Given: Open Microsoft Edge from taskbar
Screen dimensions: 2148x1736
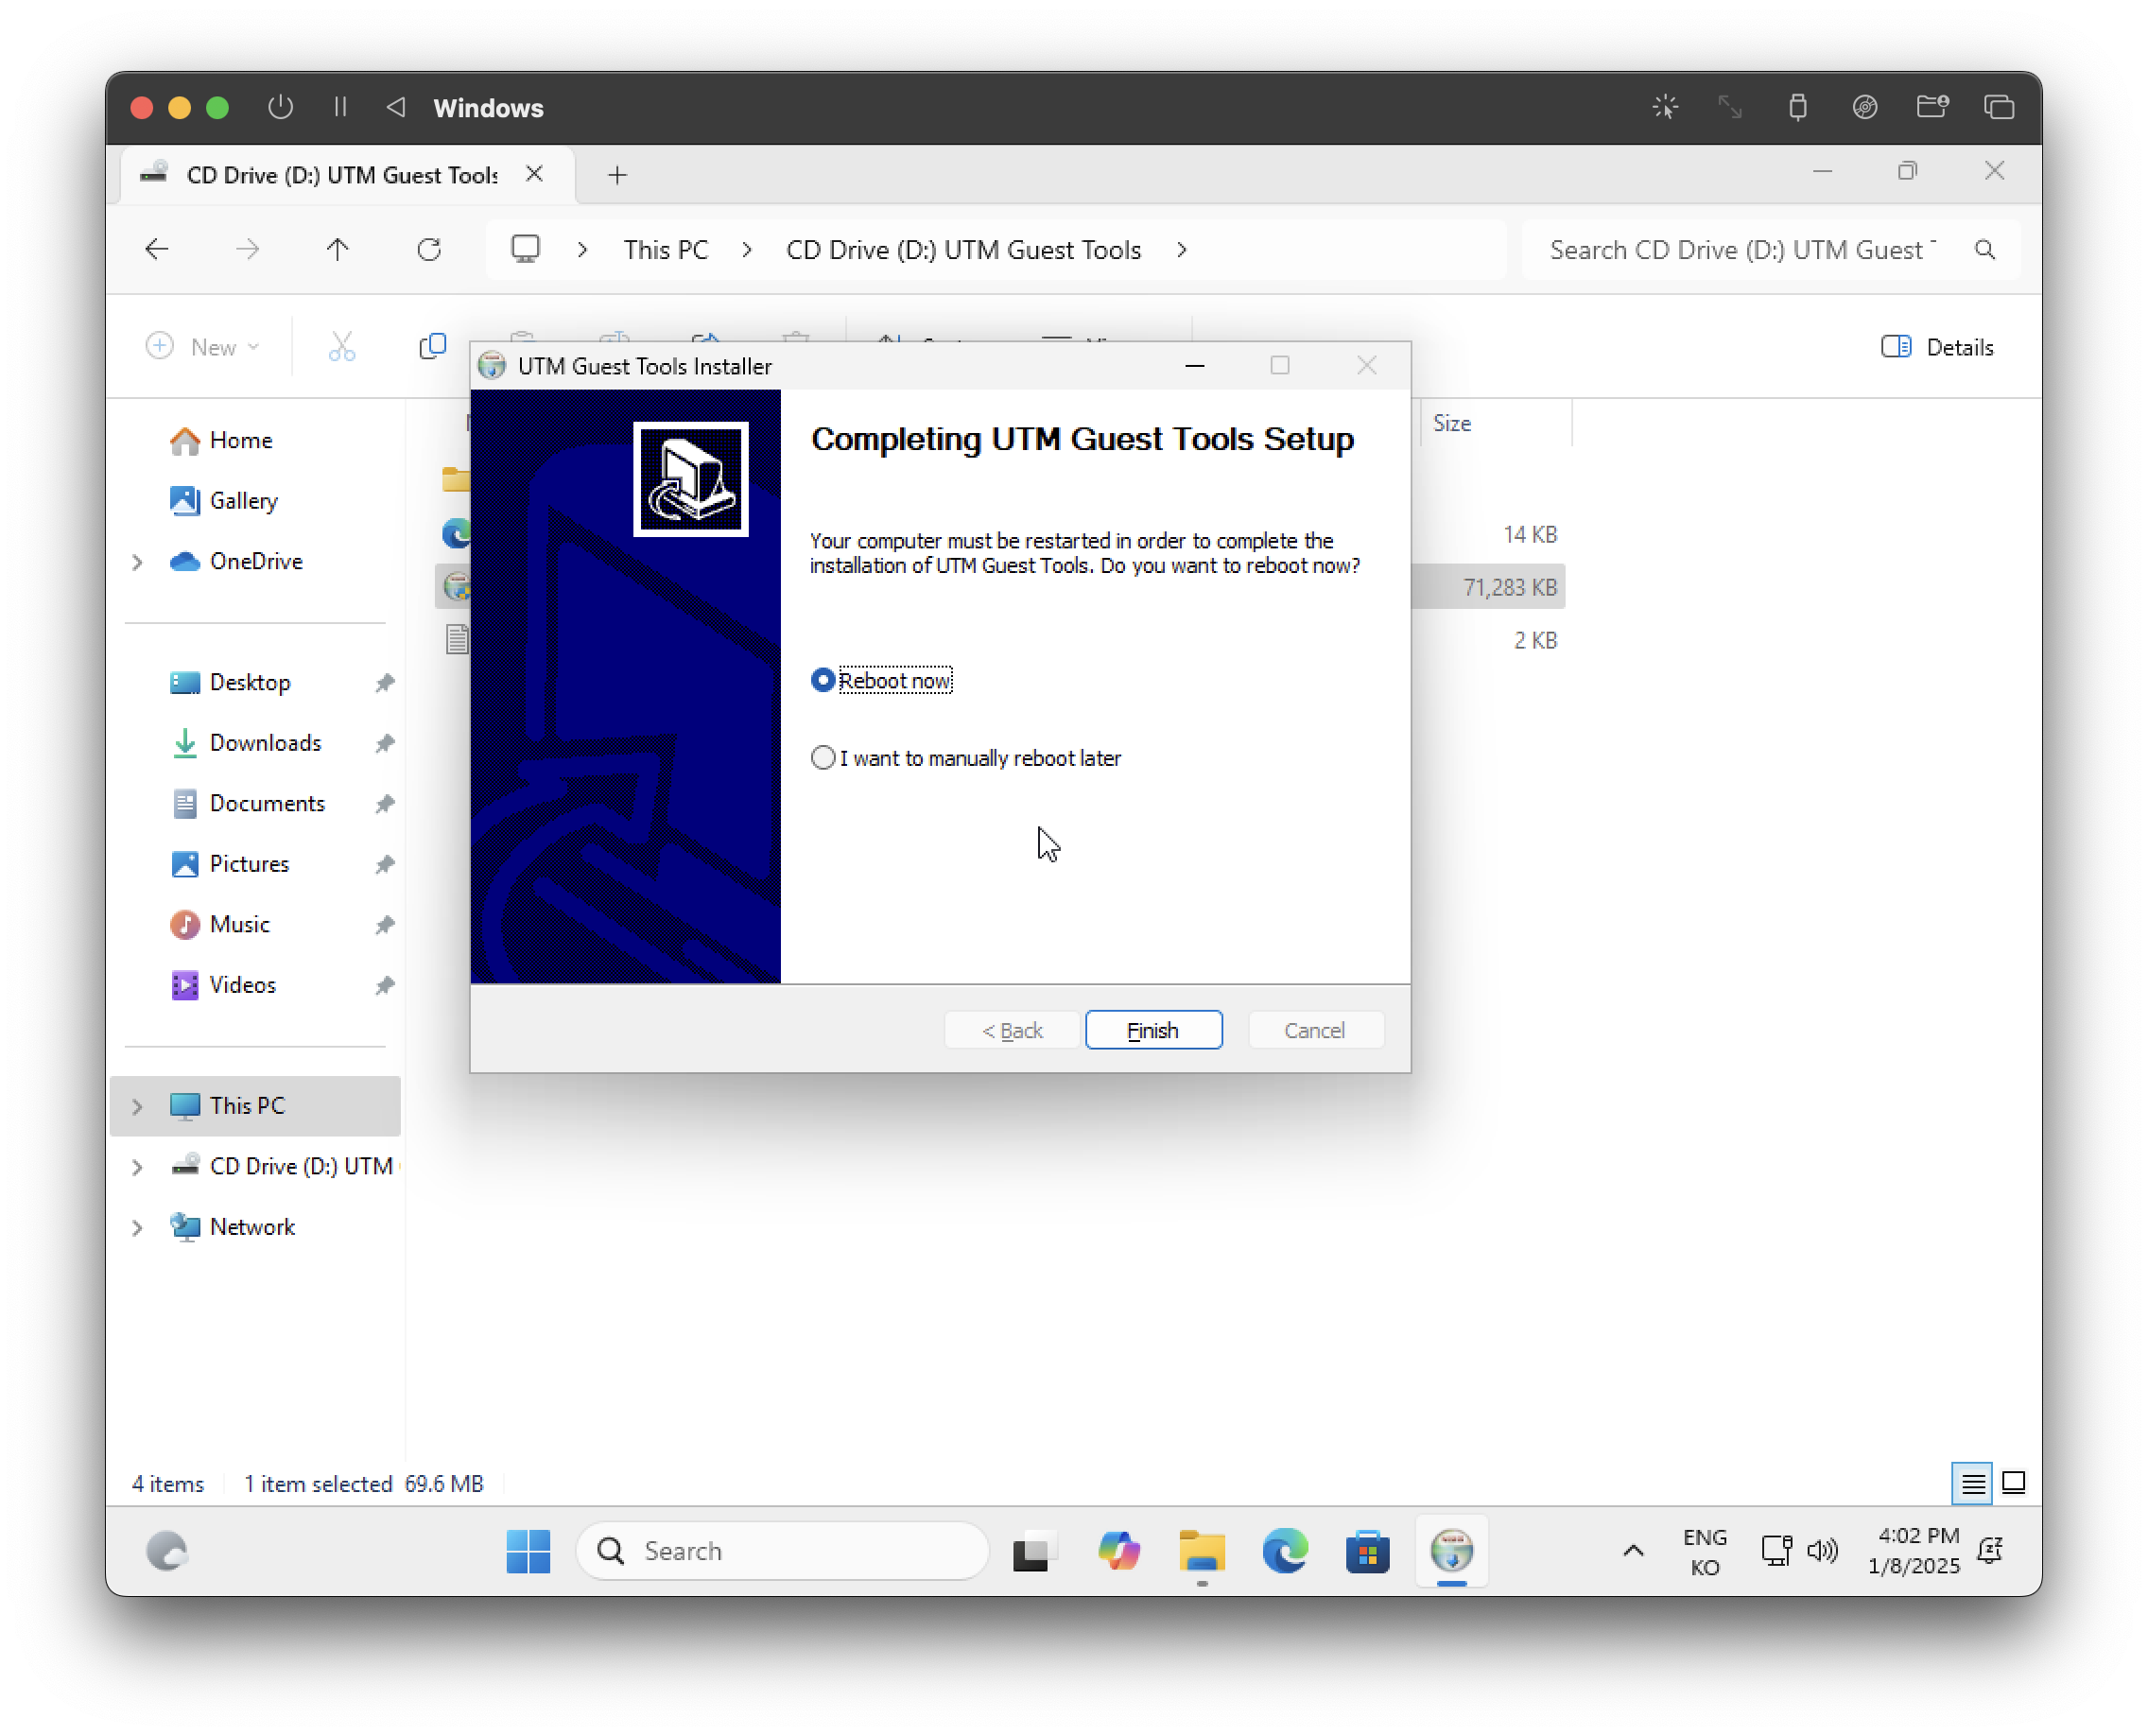Looking at the screenshot, I should tap(1285, 1551).
